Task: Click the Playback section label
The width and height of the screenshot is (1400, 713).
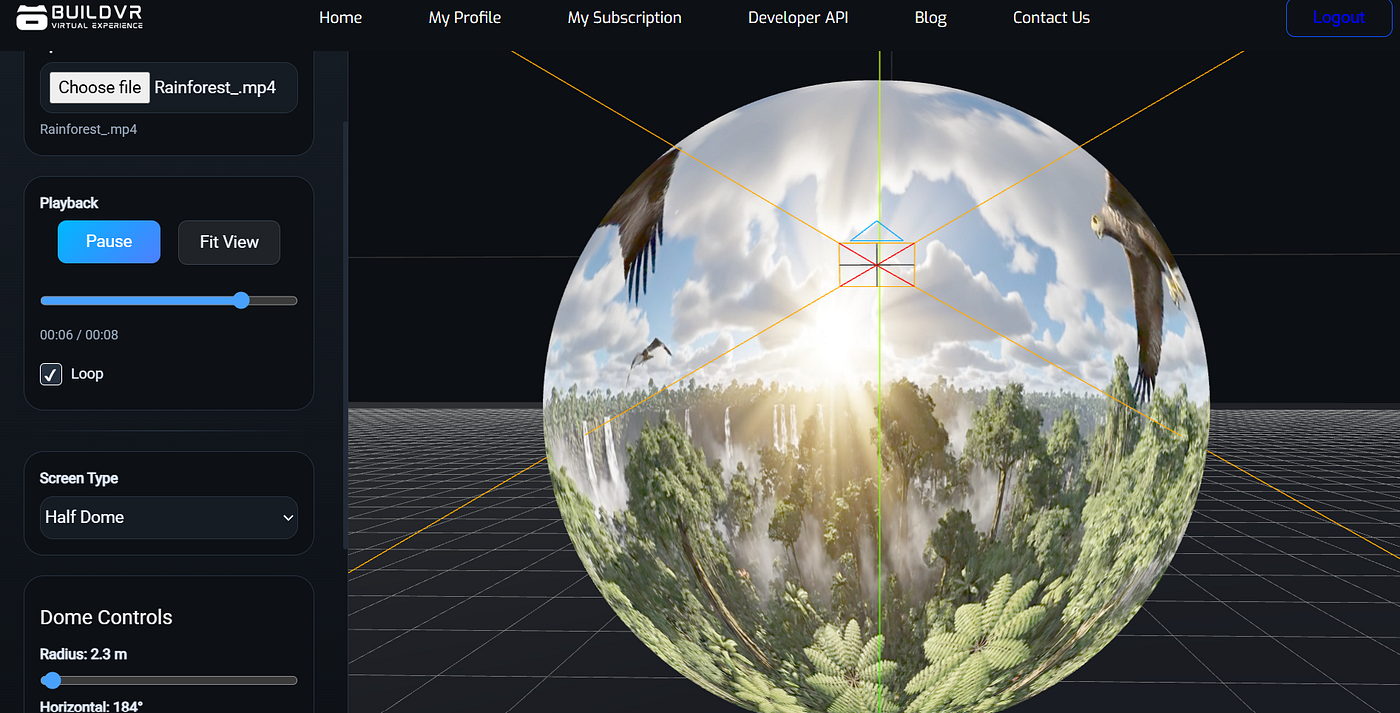Action: click(x=69, y=203)
